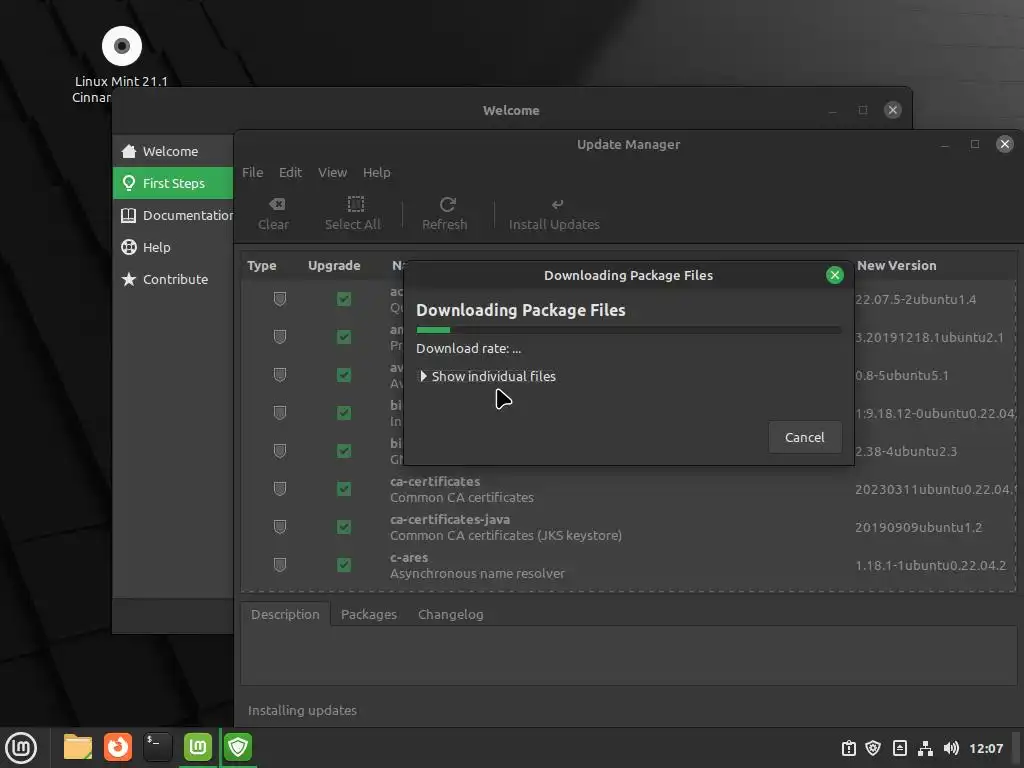Open the View menu
Image resolution: width=1024 pixels, height=768 pixels.
point(332,172)
